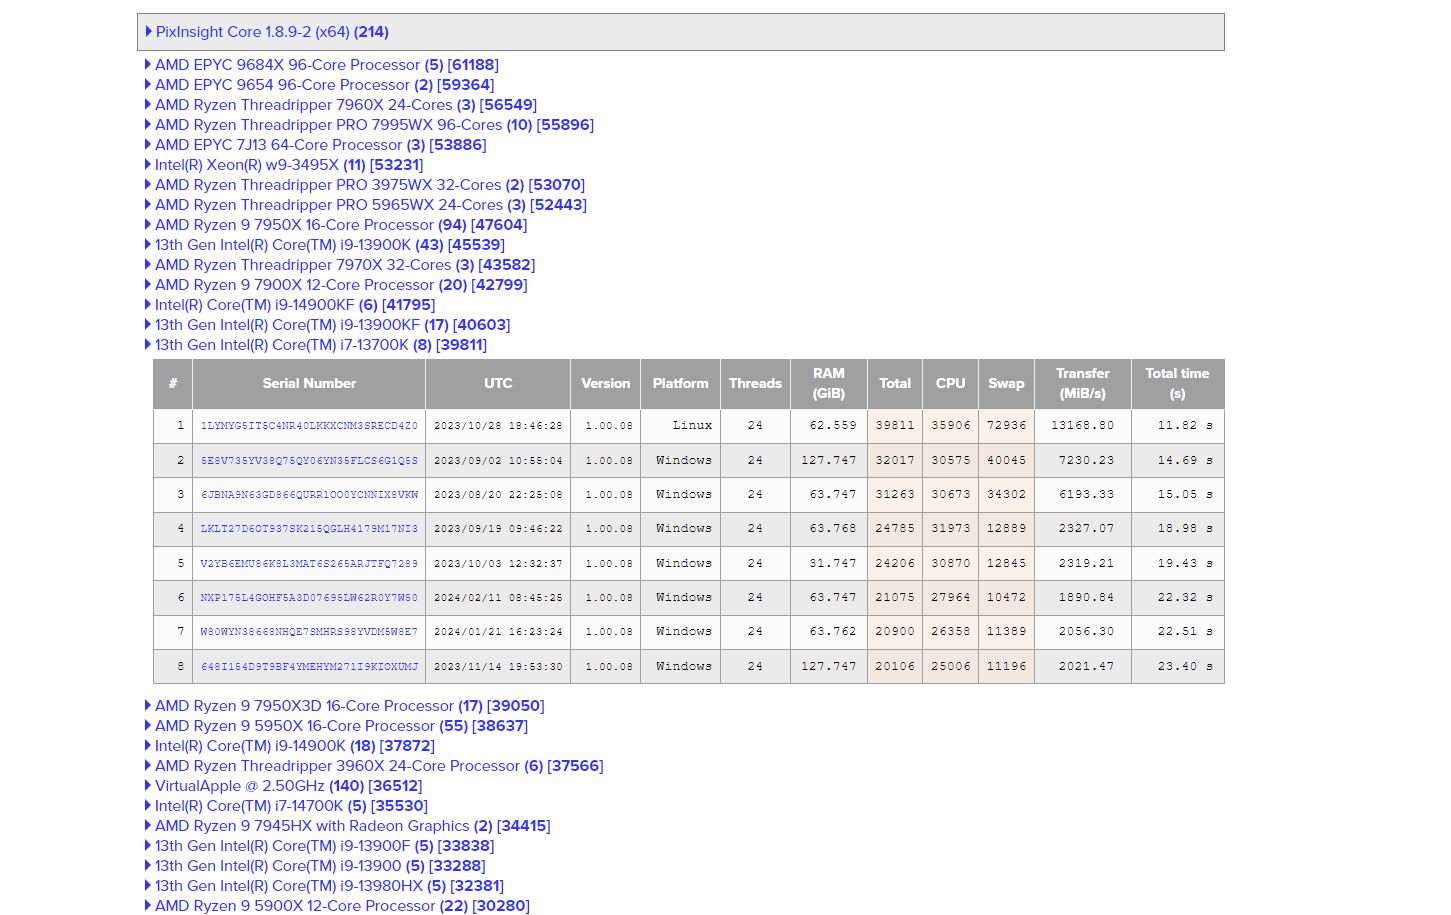This screenshot has height=915, width=1451.
Task: Open serial number 6JBNA9N63GD866QURR1O0OYCNNIX8VKW
Action: pyautogui.click(x=309, y=495)
